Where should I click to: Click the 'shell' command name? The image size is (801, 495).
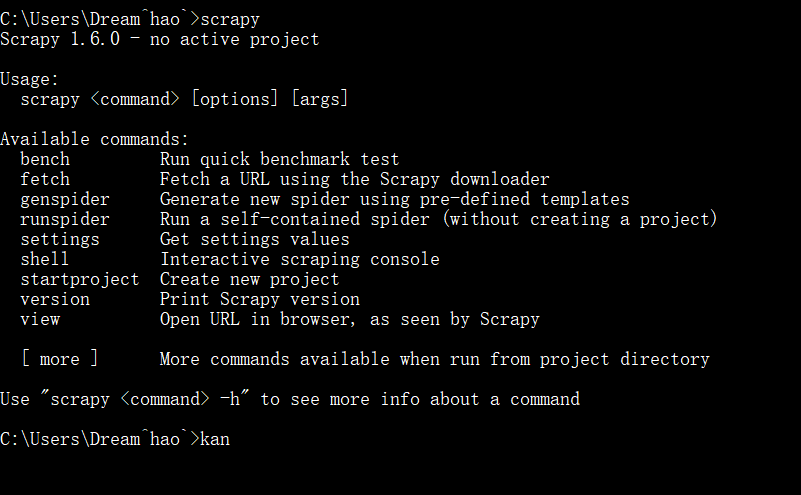coord(44,259)
